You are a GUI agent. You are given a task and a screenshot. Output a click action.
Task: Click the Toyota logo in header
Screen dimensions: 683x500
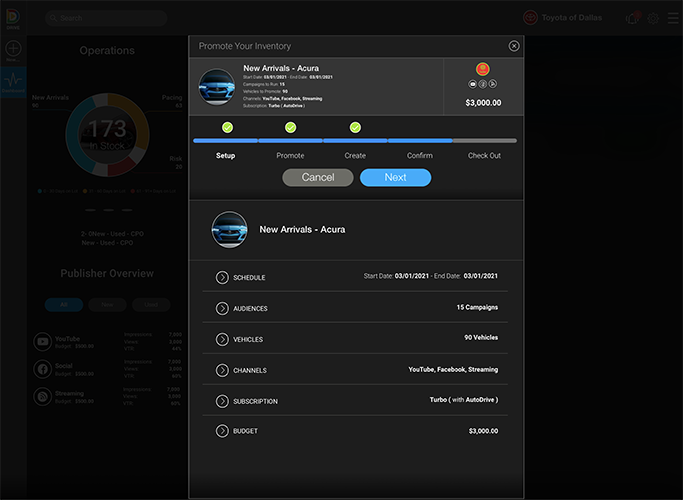point(530,18)
